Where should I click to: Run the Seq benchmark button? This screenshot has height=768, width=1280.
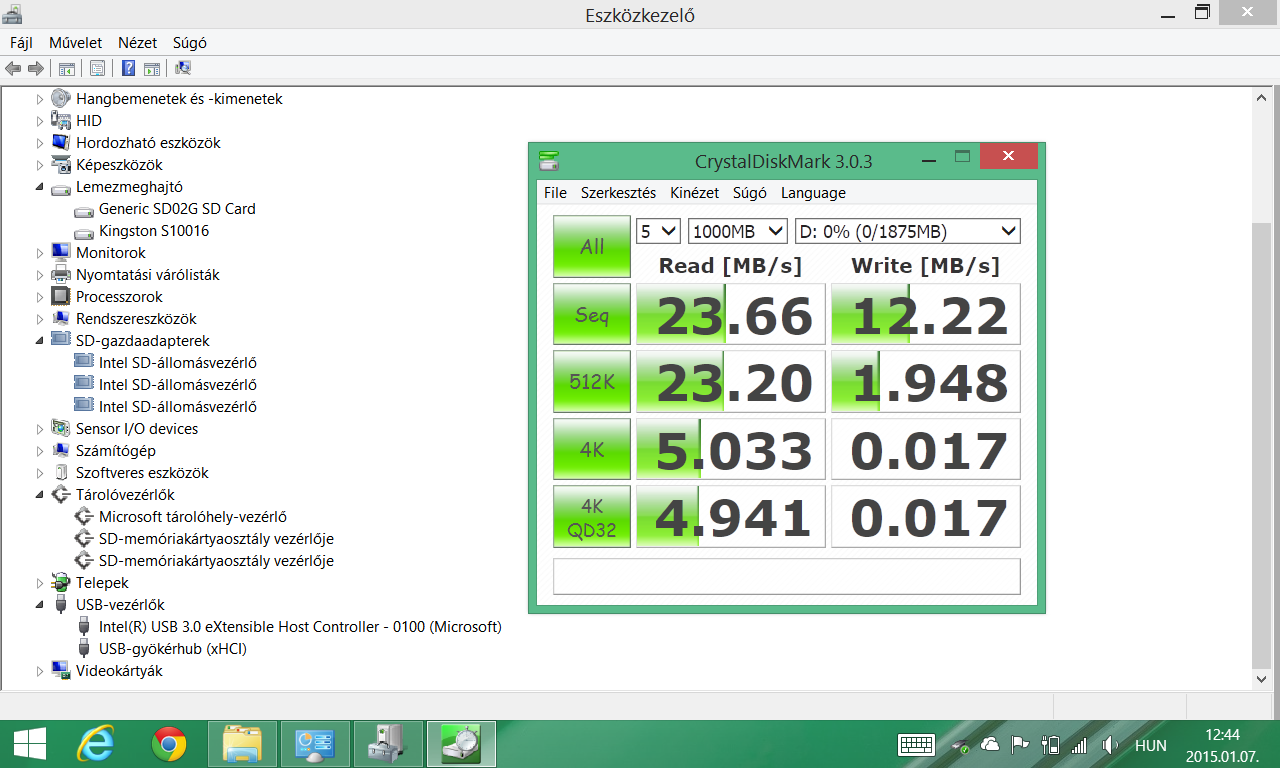click(592, 314)
